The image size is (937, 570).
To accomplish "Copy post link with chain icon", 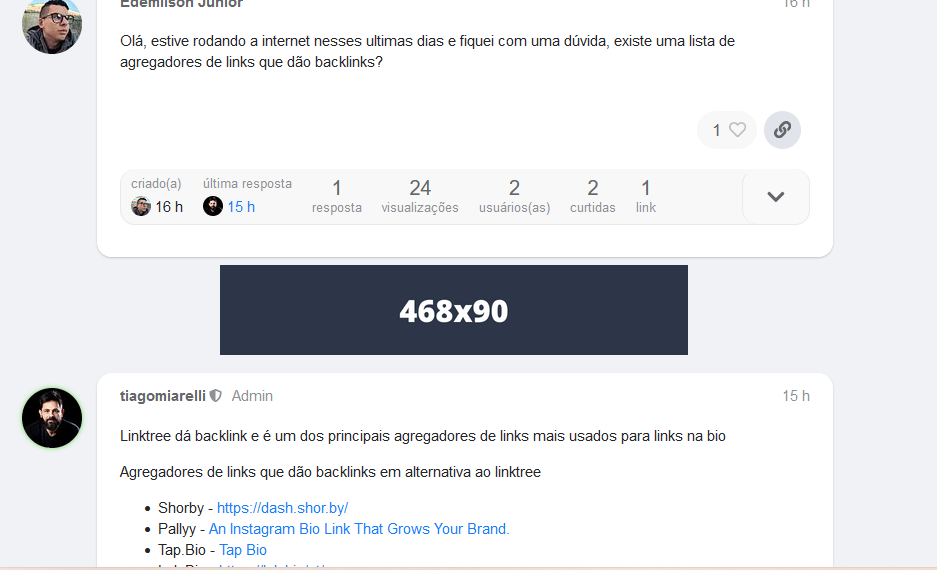I will pos(782,130).
